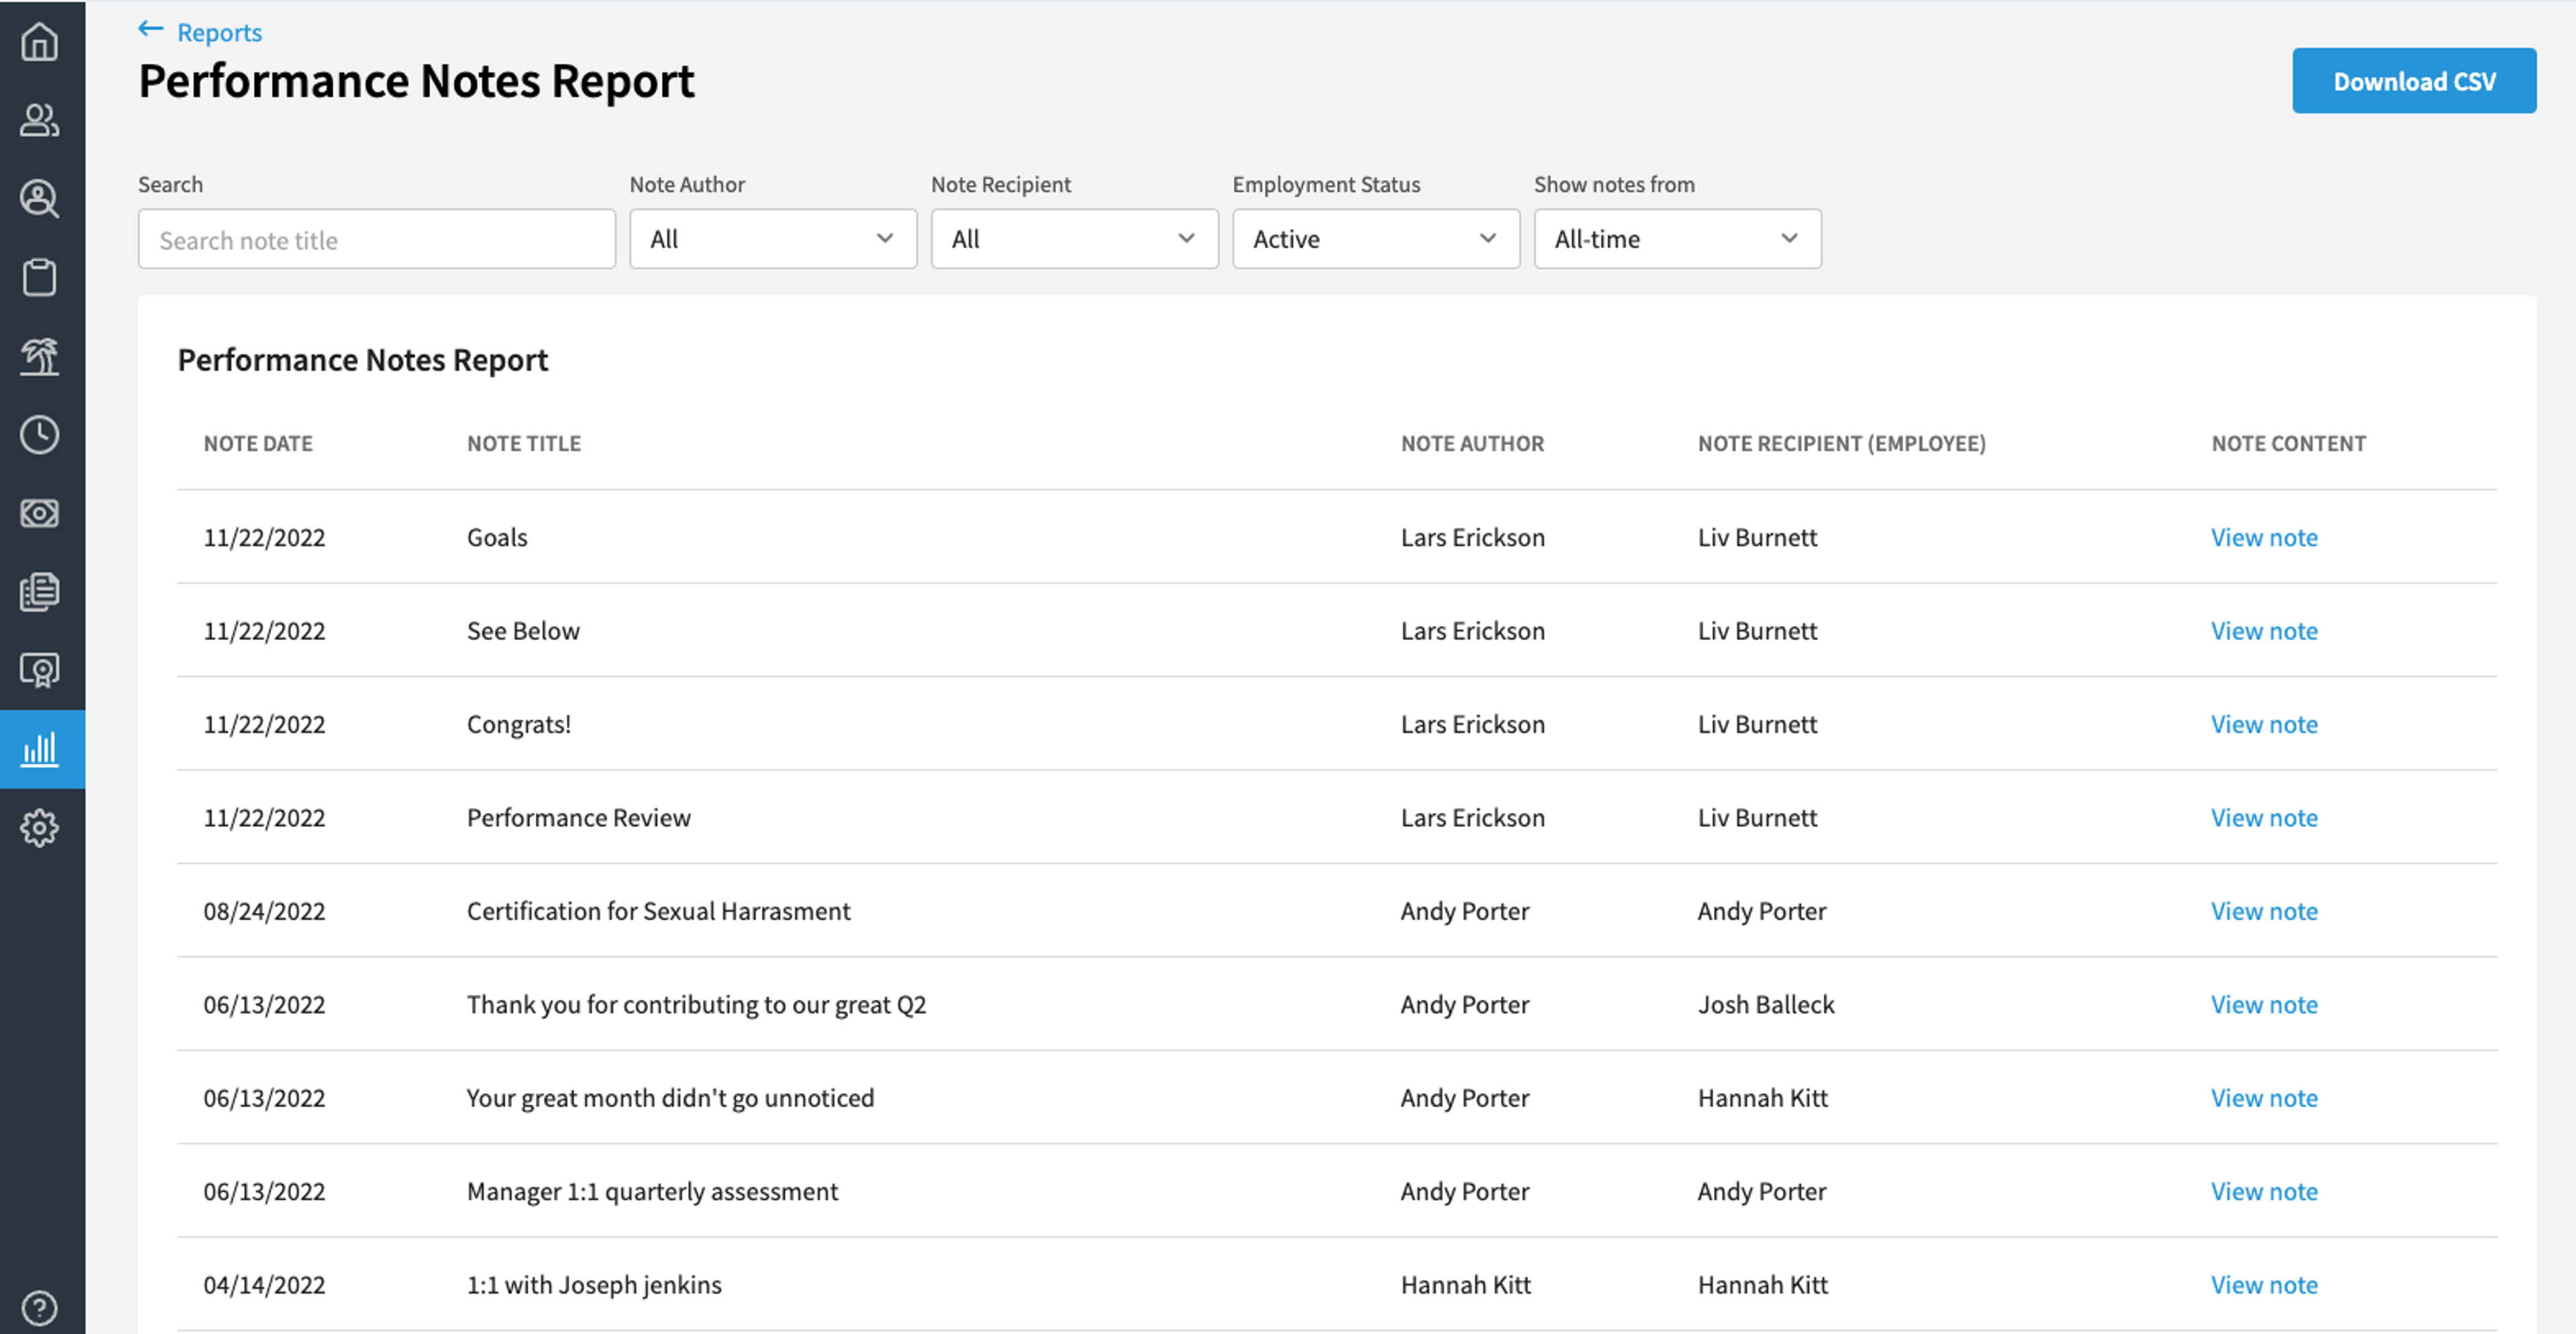2576x1334 pixels.
Task: View note for Your great month
Action: click(2264, 1098)
